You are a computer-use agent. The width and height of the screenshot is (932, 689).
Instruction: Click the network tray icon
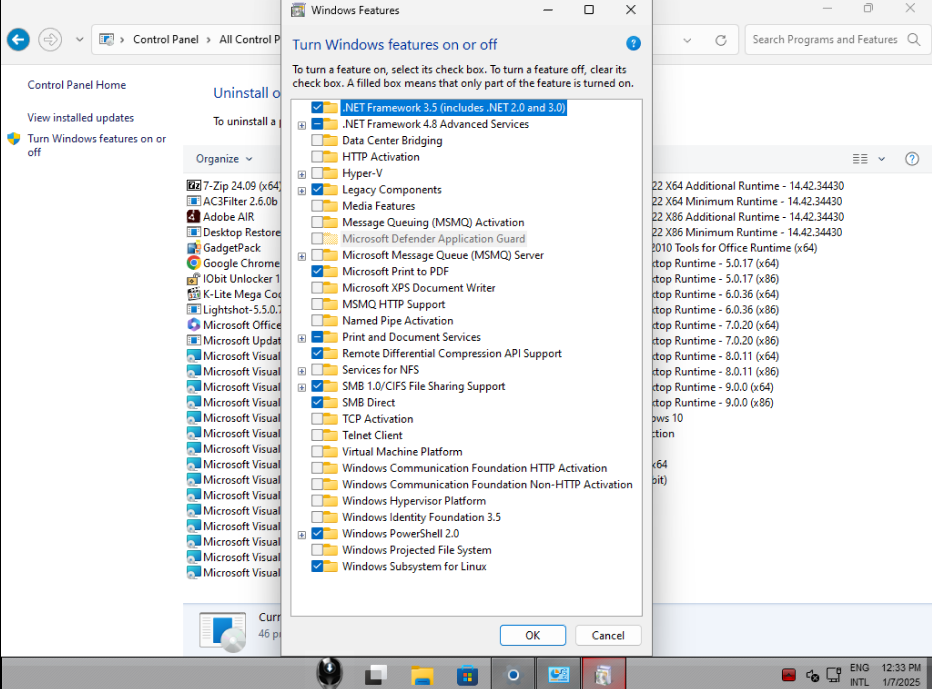click(834, 675)
